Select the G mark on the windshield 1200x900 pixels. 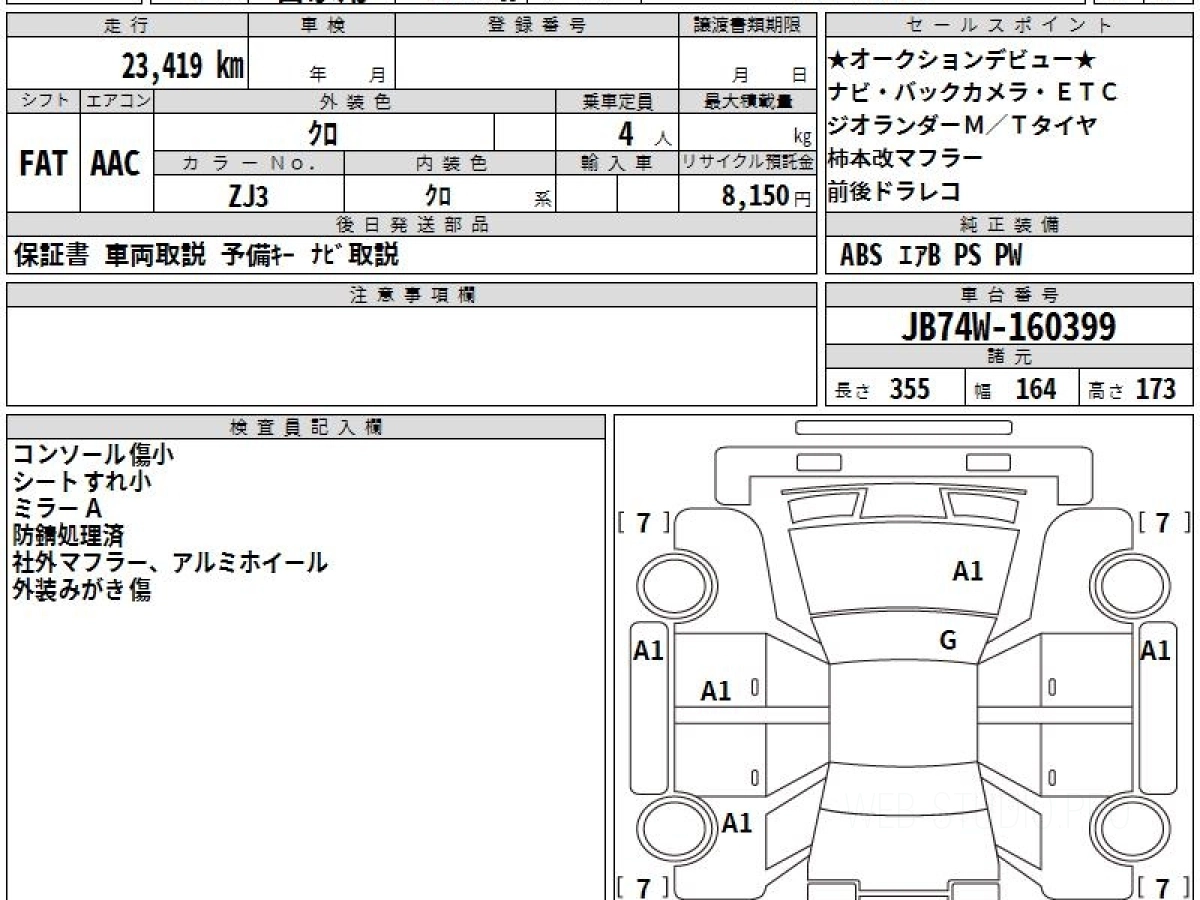948,641
